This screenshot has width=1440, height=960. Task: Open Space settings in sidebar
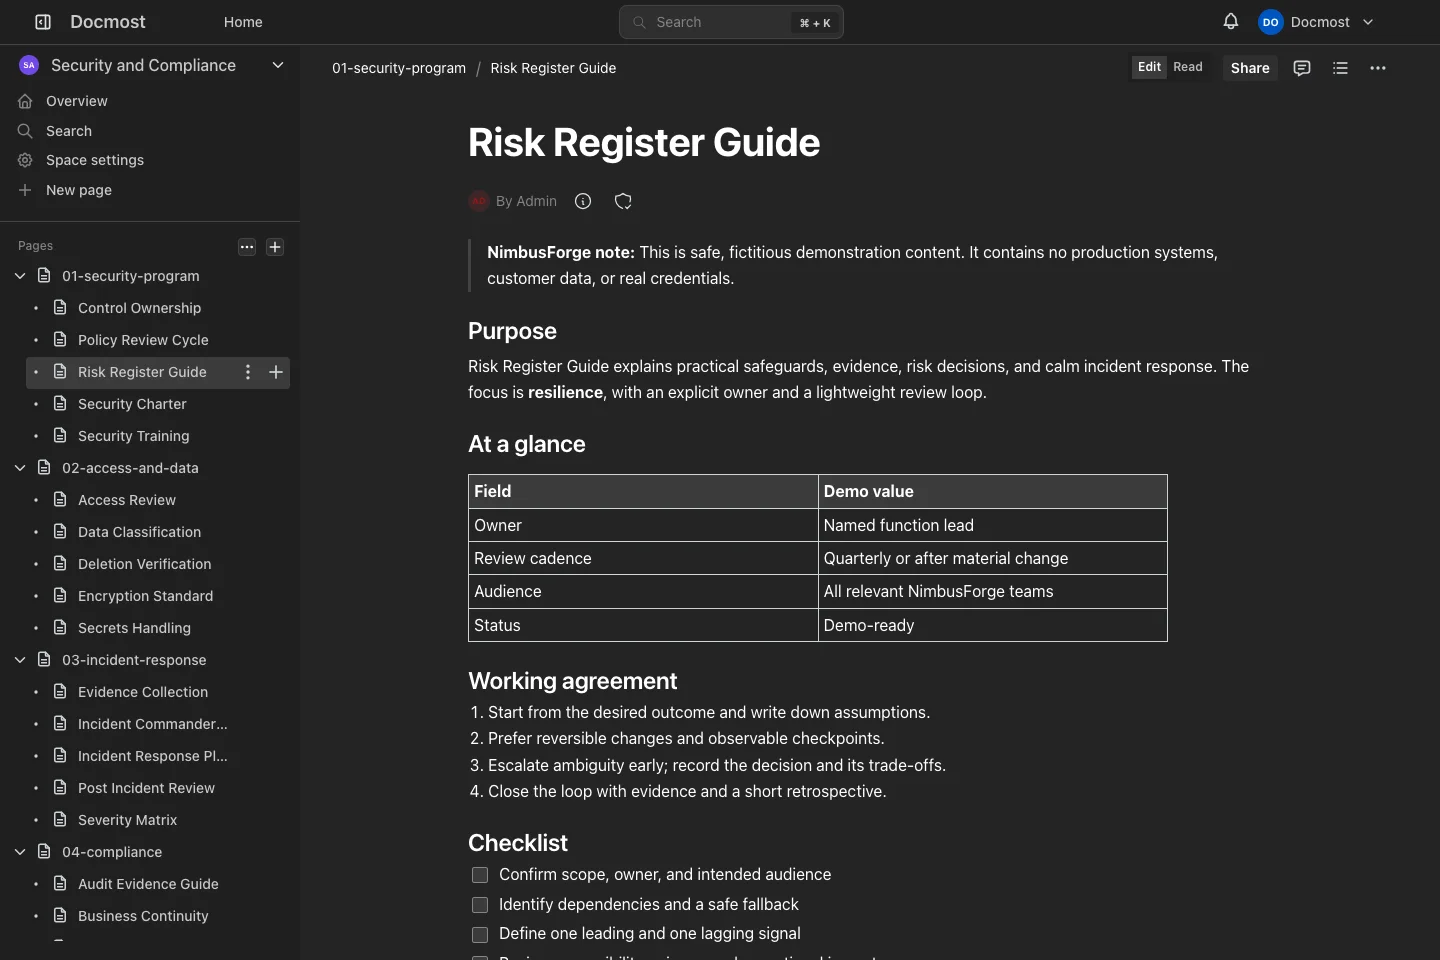coord(95,160)
